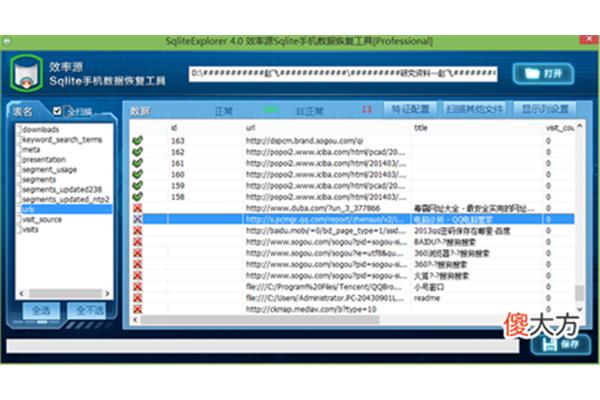Viewport: 600px width, 400px height.
Task: Tick the checkbox beside presentation table
Action: click(18, 159)
